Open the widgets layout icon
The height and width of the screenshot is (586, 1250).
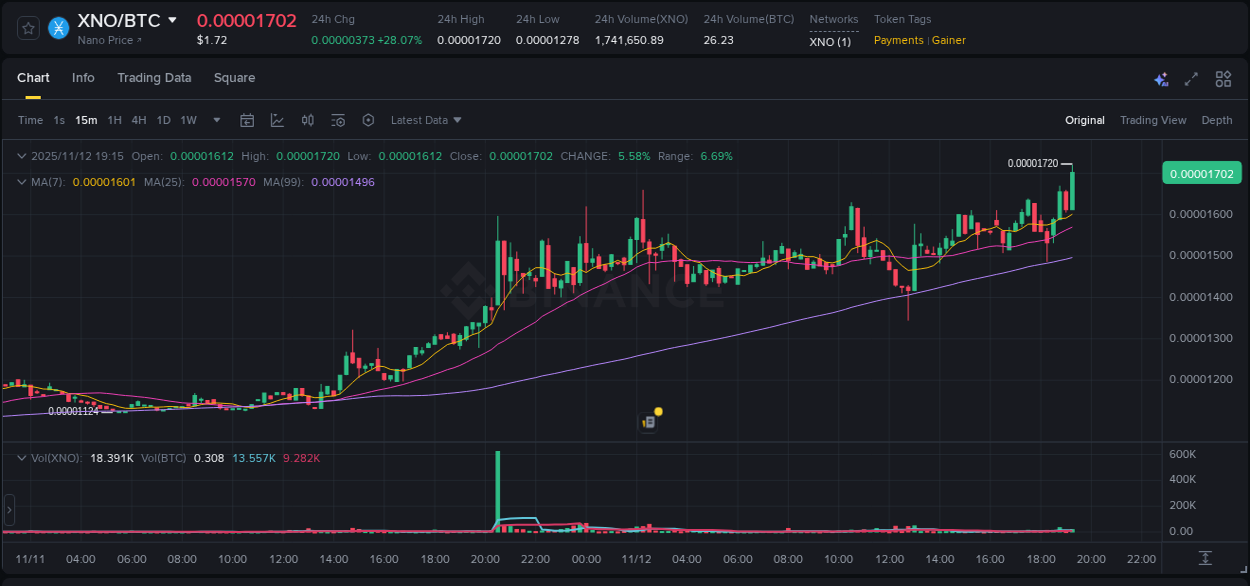pos(1222,77)
